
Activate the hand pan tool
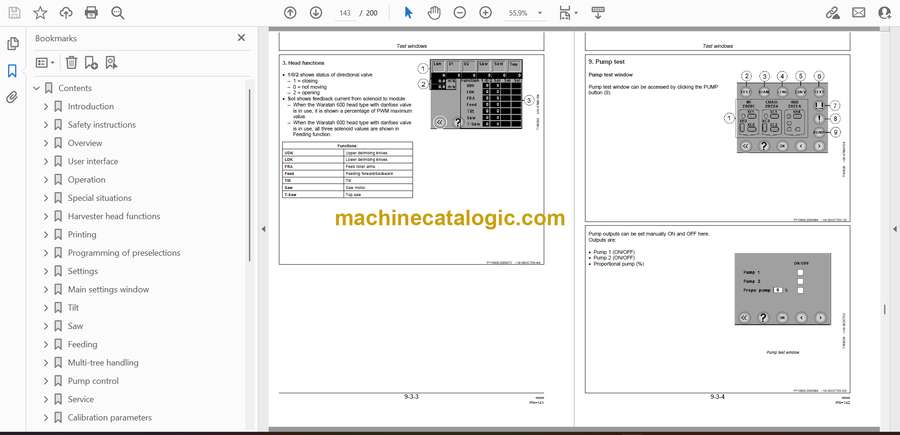435,13
